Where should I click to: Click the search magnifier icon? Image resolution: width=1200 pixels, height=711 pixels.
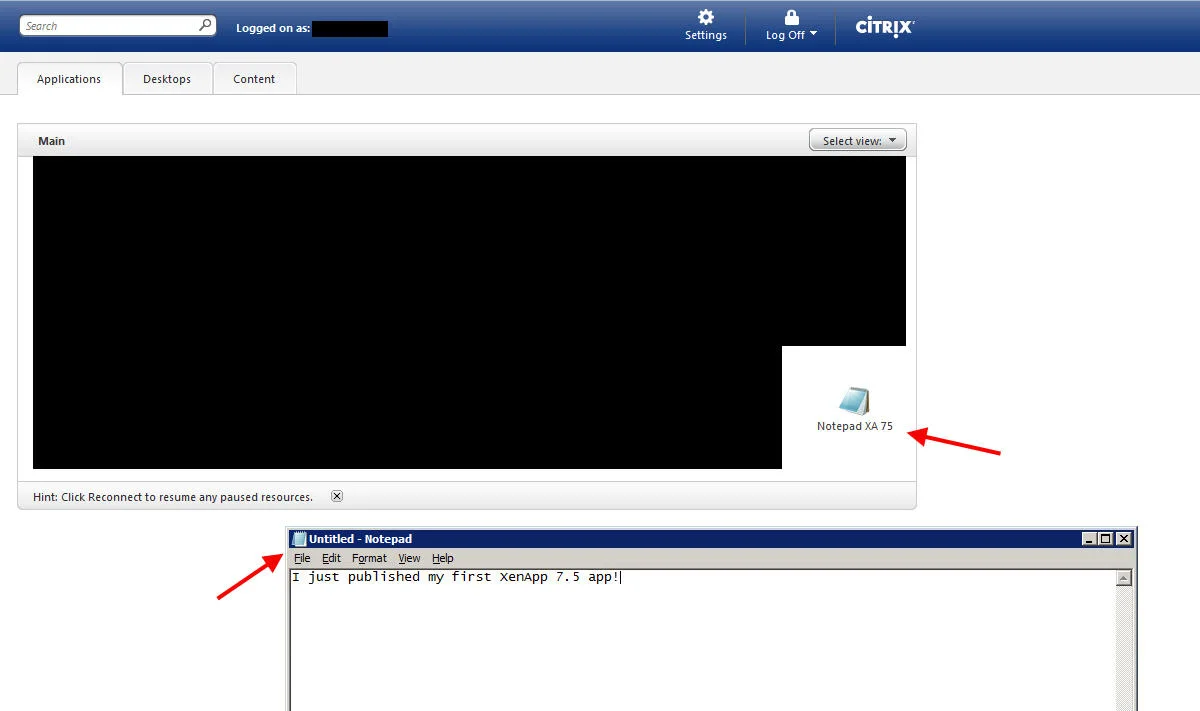205,25
